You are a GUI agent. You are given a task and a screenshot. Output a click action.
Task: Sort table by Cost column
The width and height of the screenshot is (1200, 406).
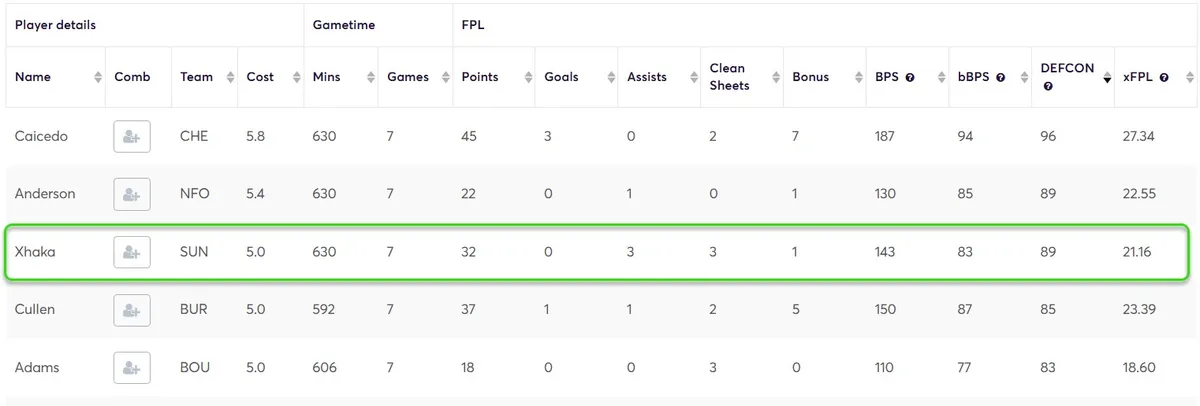(260, 77)
